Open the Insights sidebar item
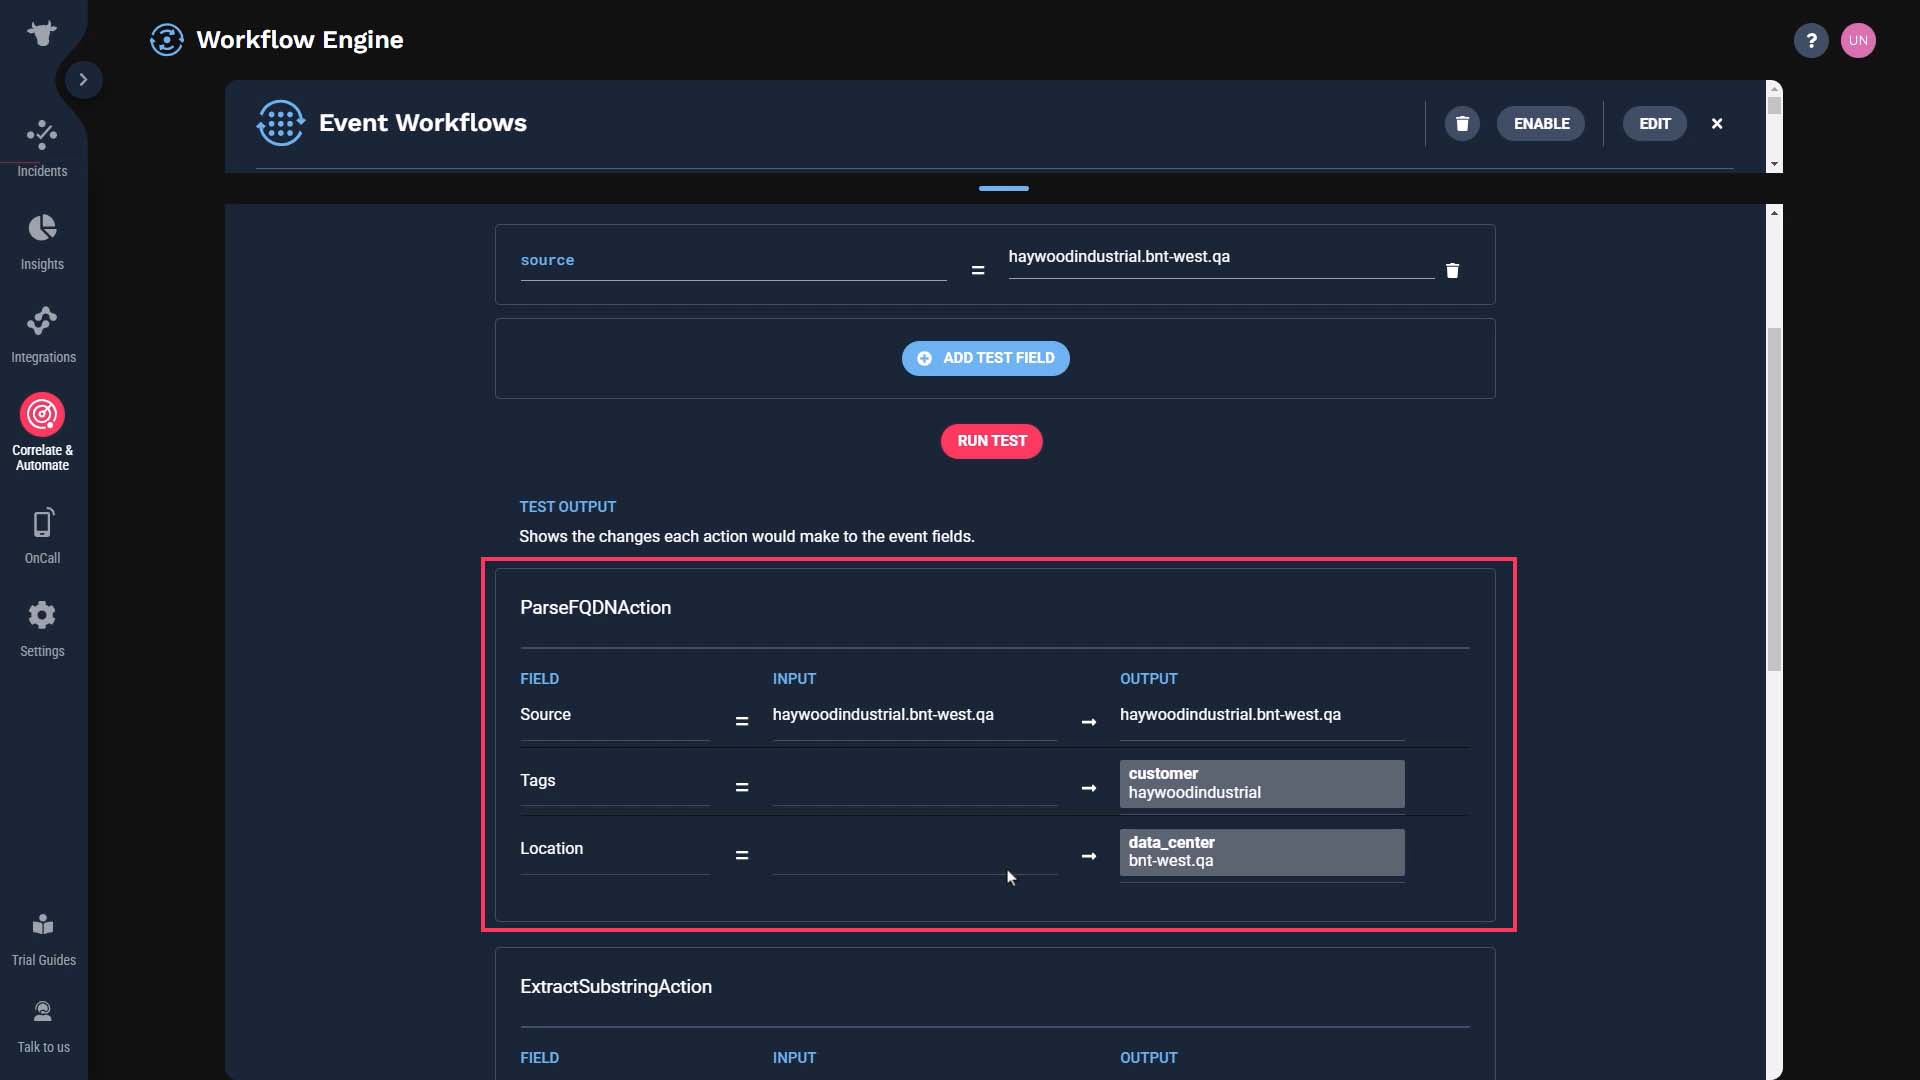Screen dimensions: 1920x1080 click(x=42, y=242)
